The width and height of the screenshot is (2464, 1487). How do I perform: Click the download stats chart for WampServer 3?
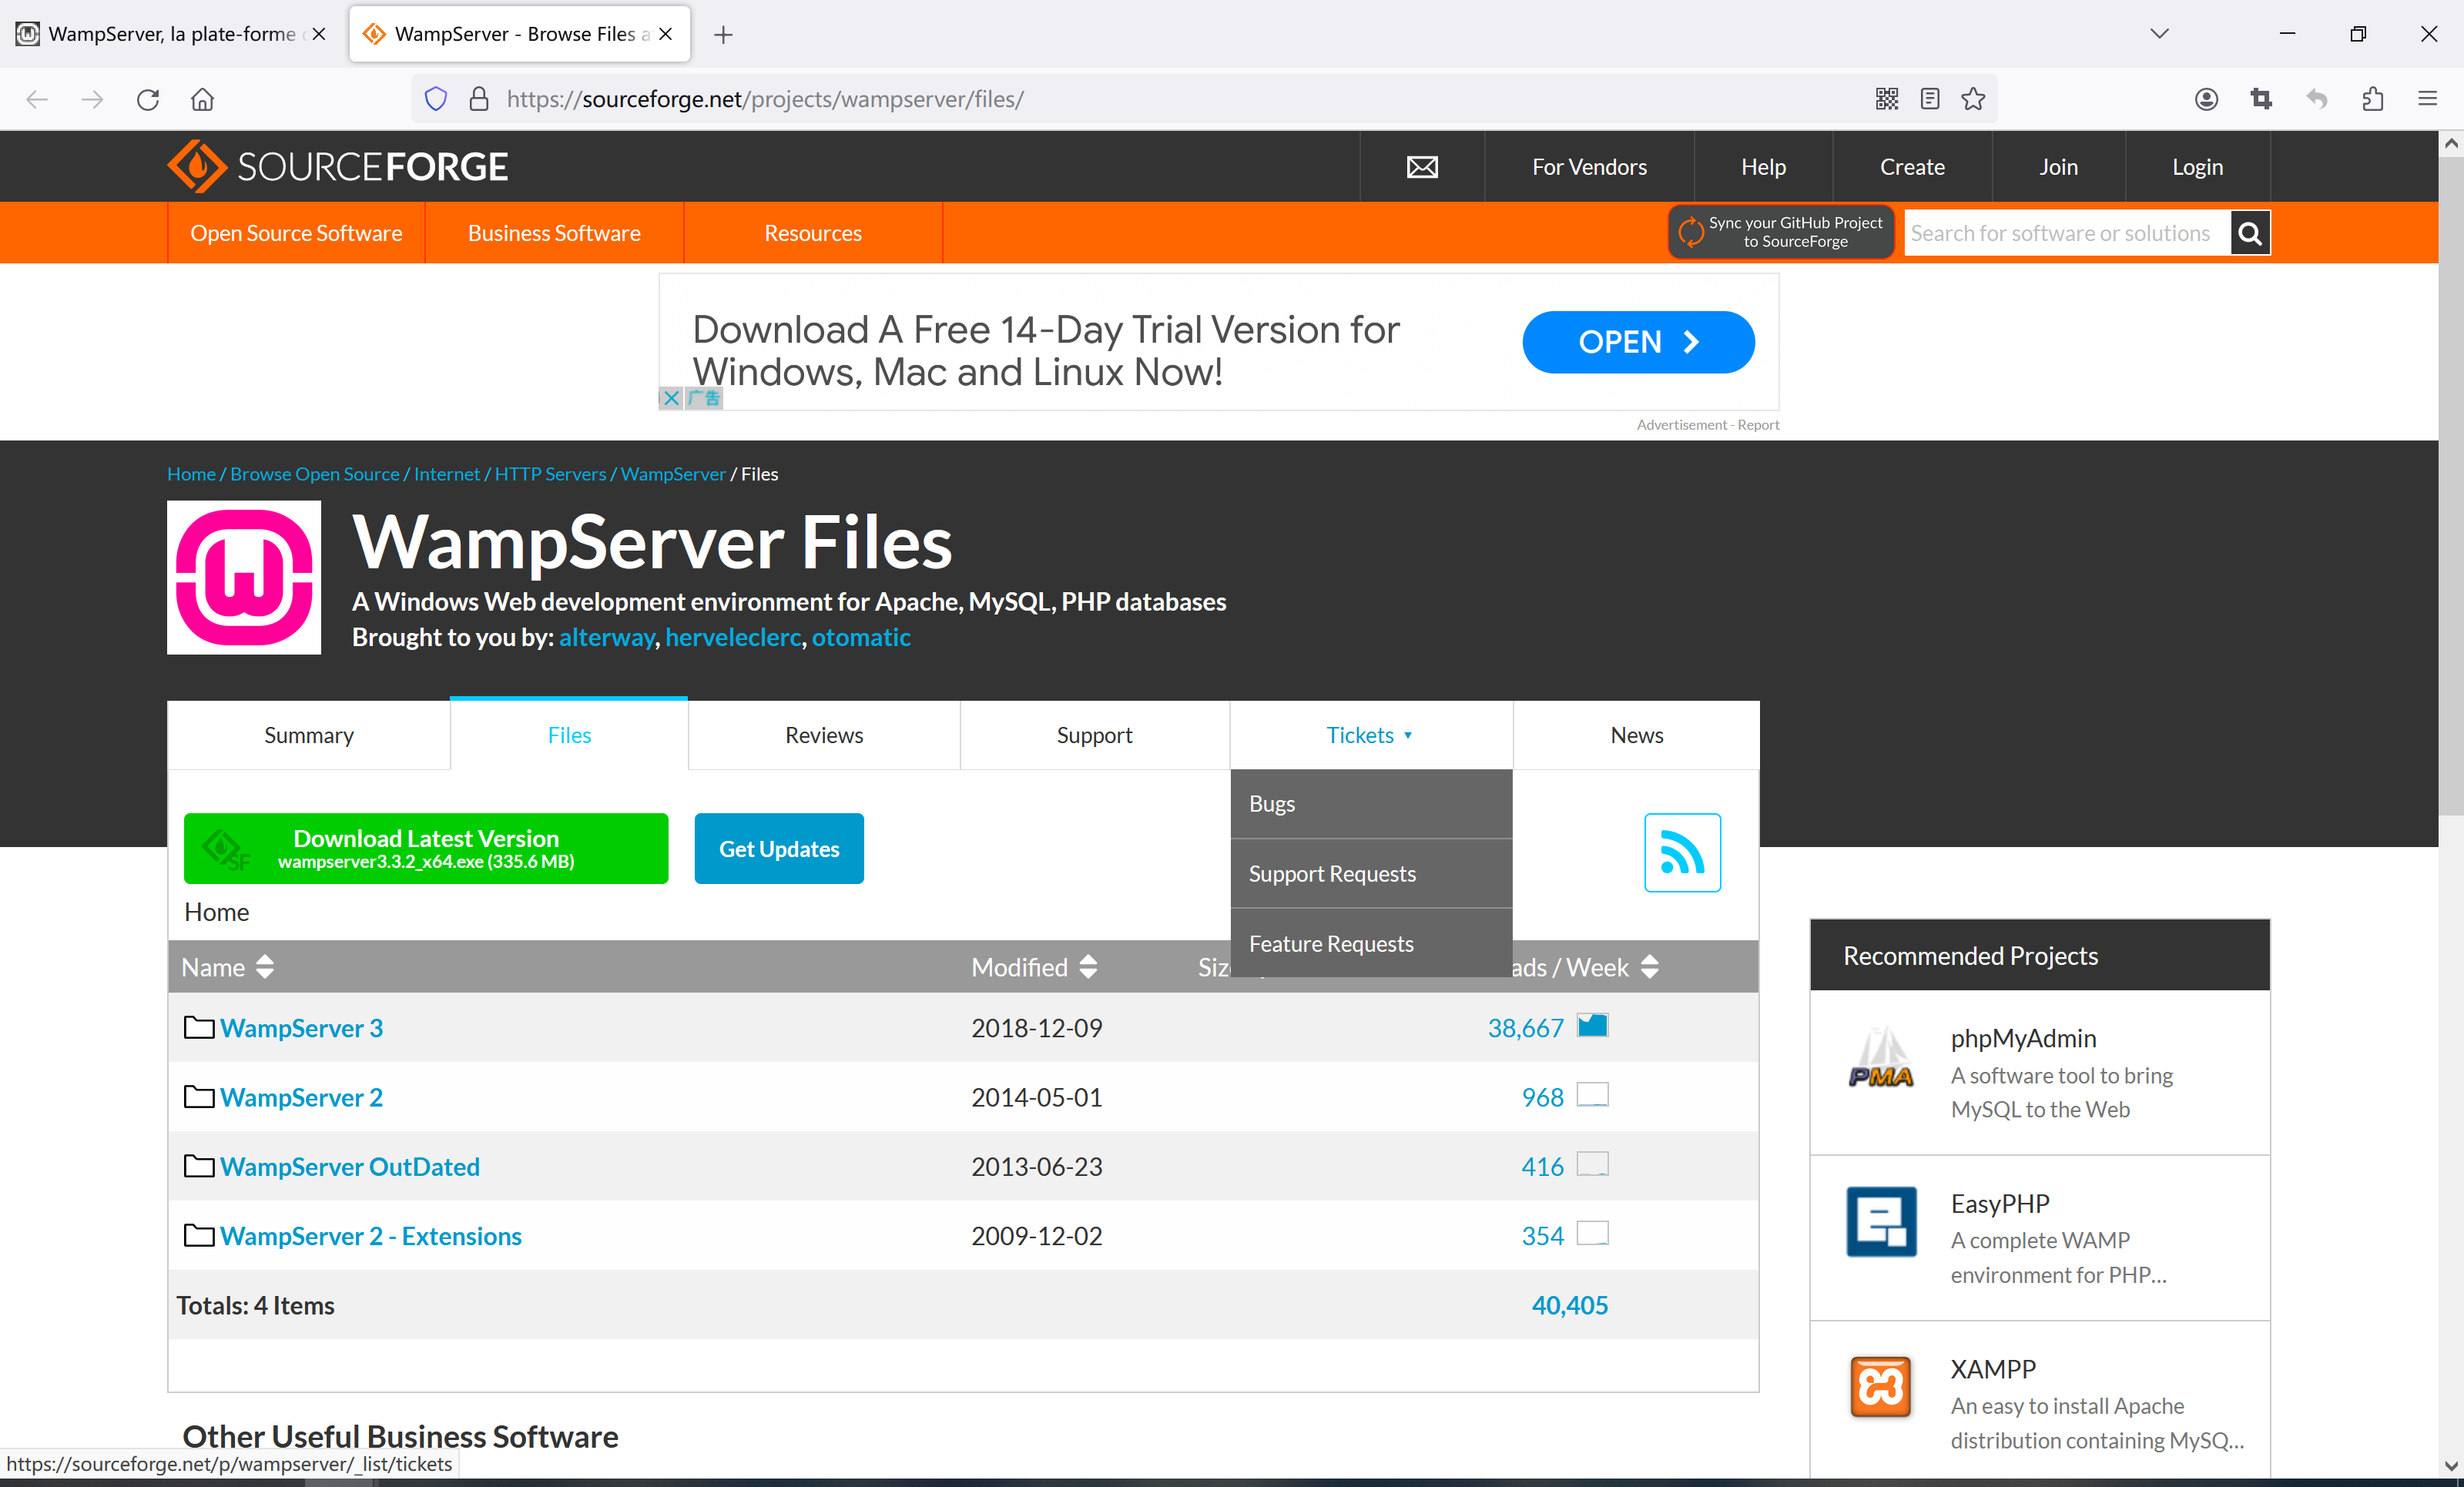click(1592, 1026)
